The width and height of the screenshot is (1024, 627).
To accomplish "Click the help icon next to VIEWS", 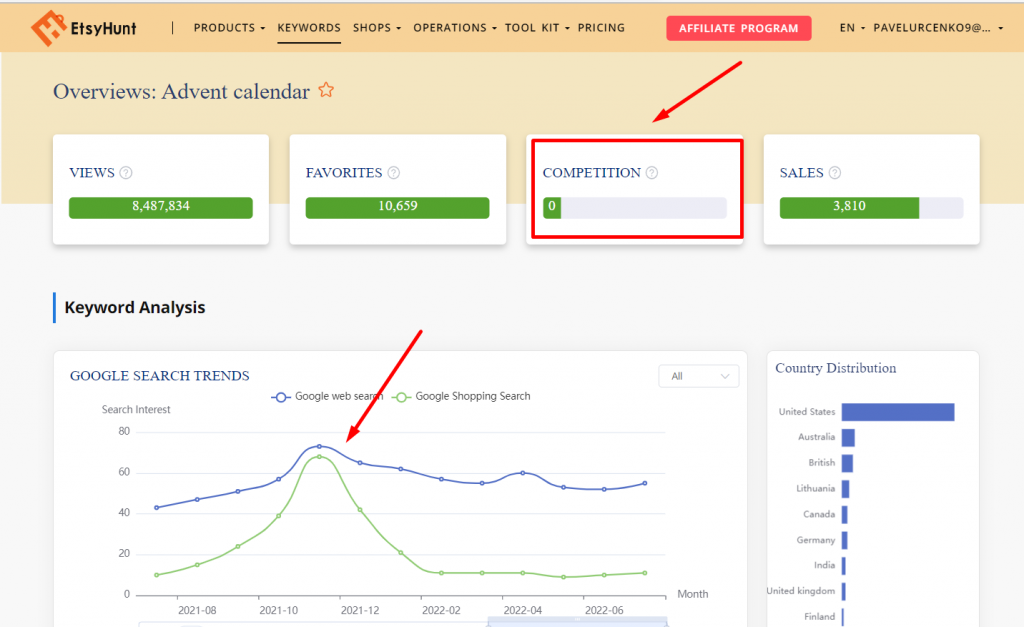I will click(126, 173).
